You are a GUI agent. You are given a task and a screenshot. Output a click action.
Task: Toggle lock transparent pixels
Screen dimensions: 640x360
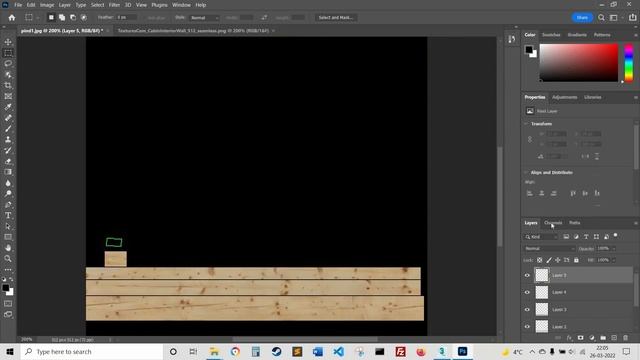click(x=540, y=260)
